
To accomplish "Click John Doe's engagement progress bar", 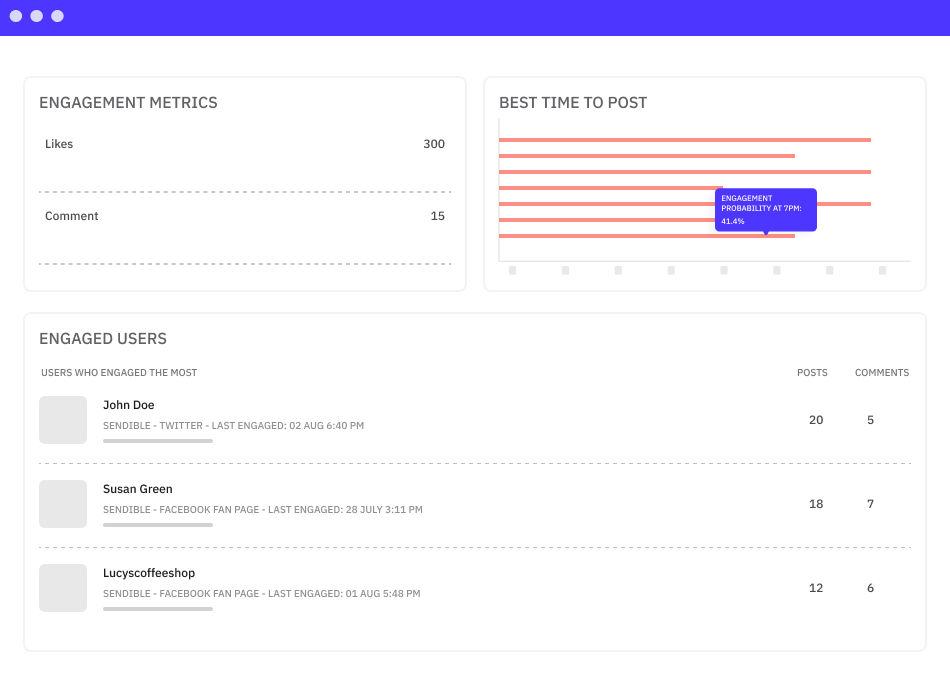I will 157,440.
